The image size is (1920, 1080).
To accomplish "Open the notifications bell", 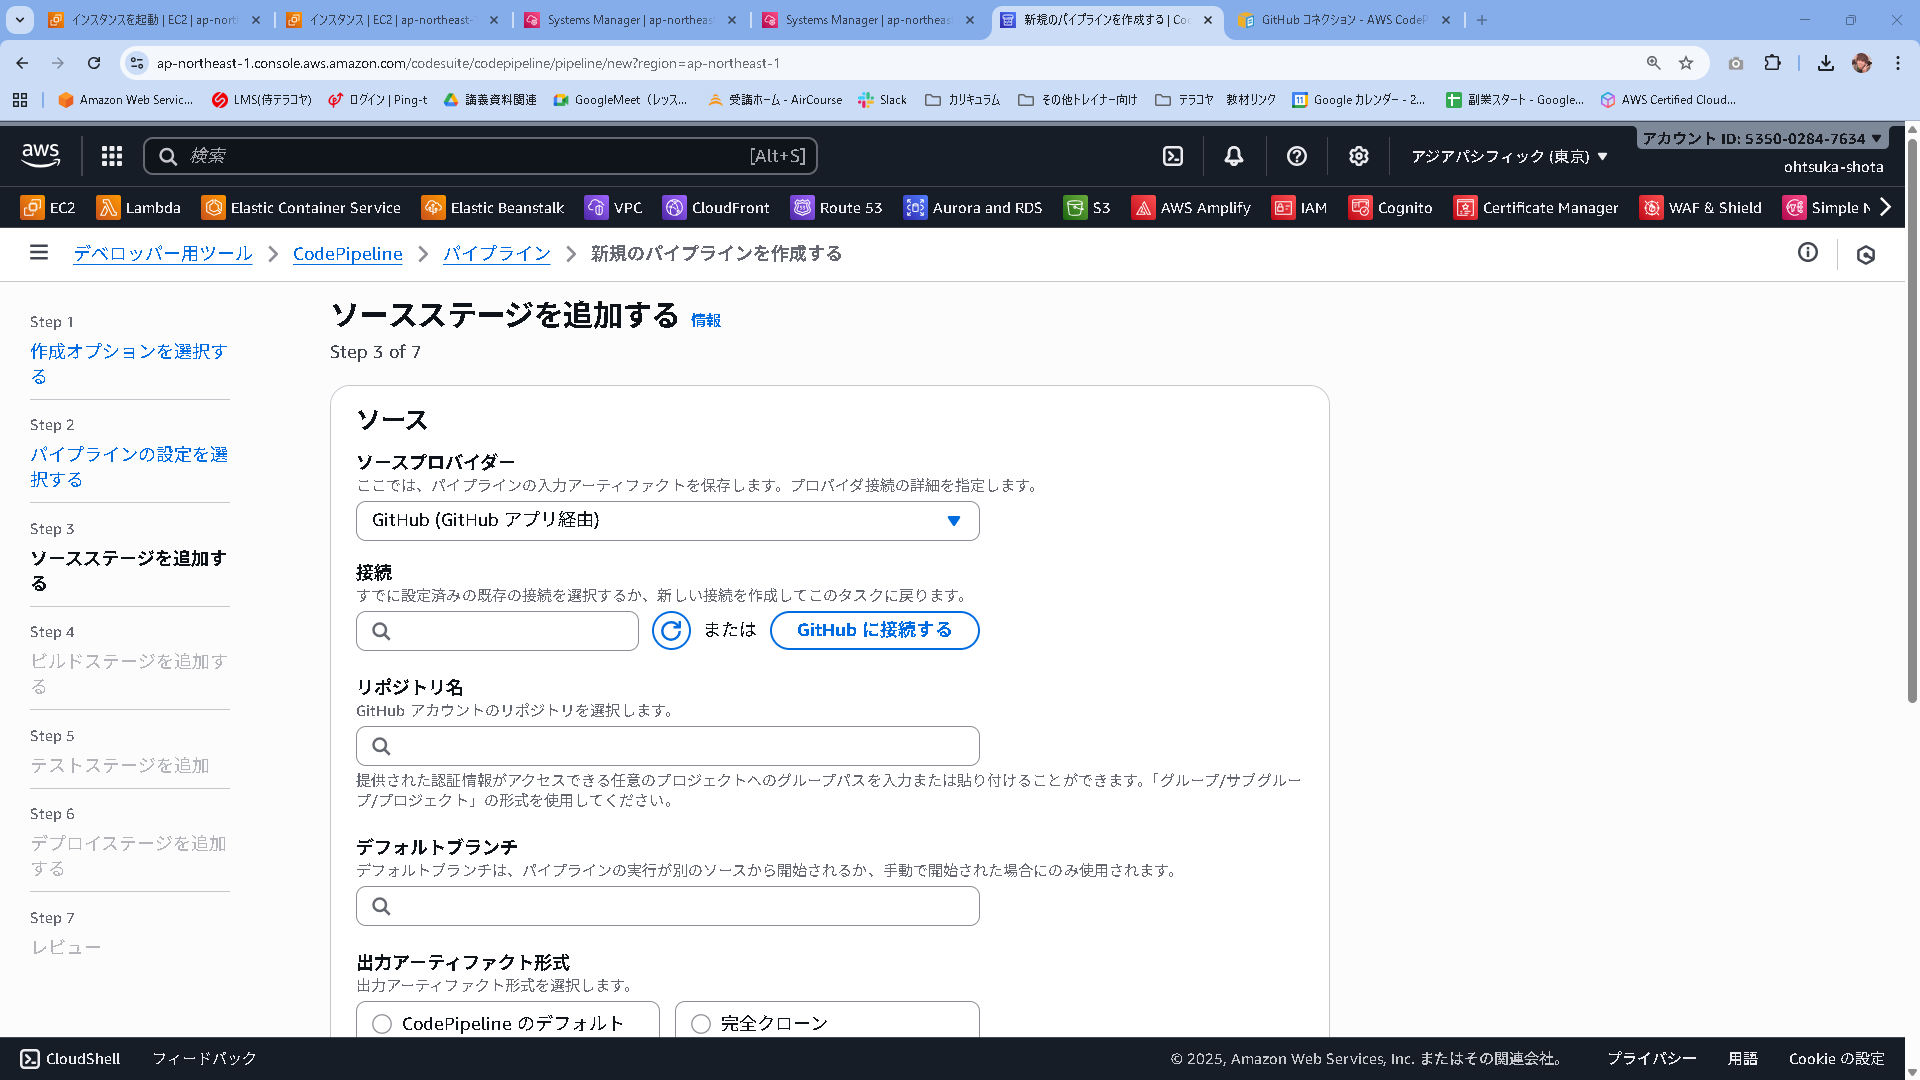I will click(x=1232, y=156).
